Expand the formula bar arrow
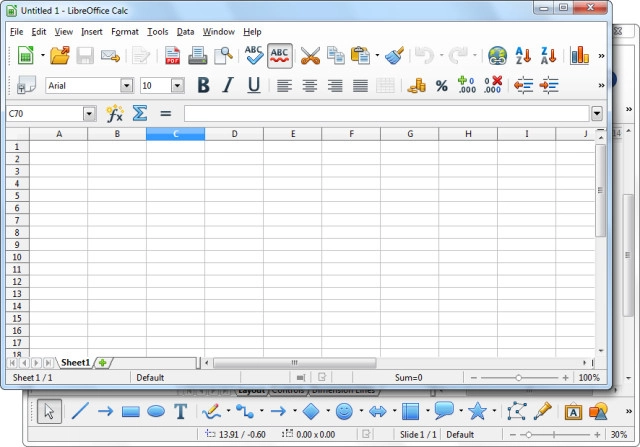The width and height of the screenshot is (640, 447). point(597,113)
